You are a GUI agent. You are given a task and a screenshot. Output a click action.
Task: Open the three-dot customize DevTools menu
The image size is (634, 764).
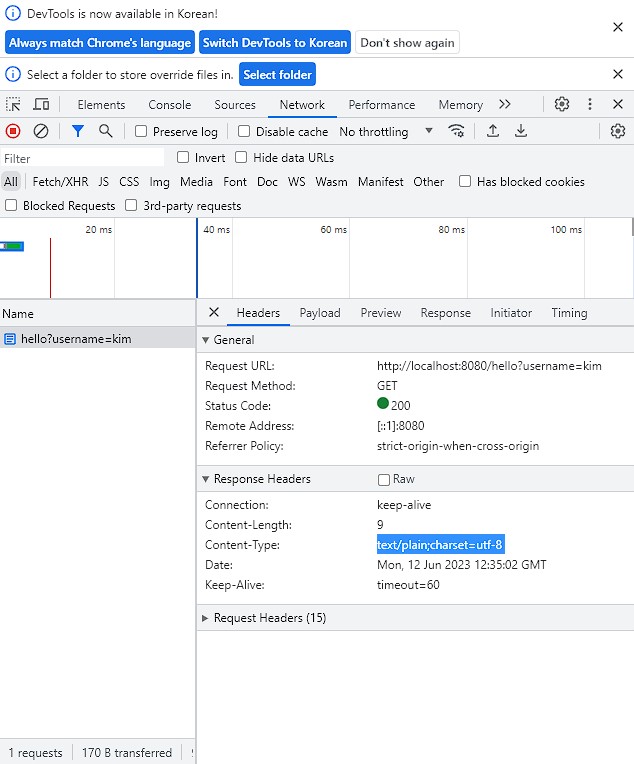(x=590, y=104)
